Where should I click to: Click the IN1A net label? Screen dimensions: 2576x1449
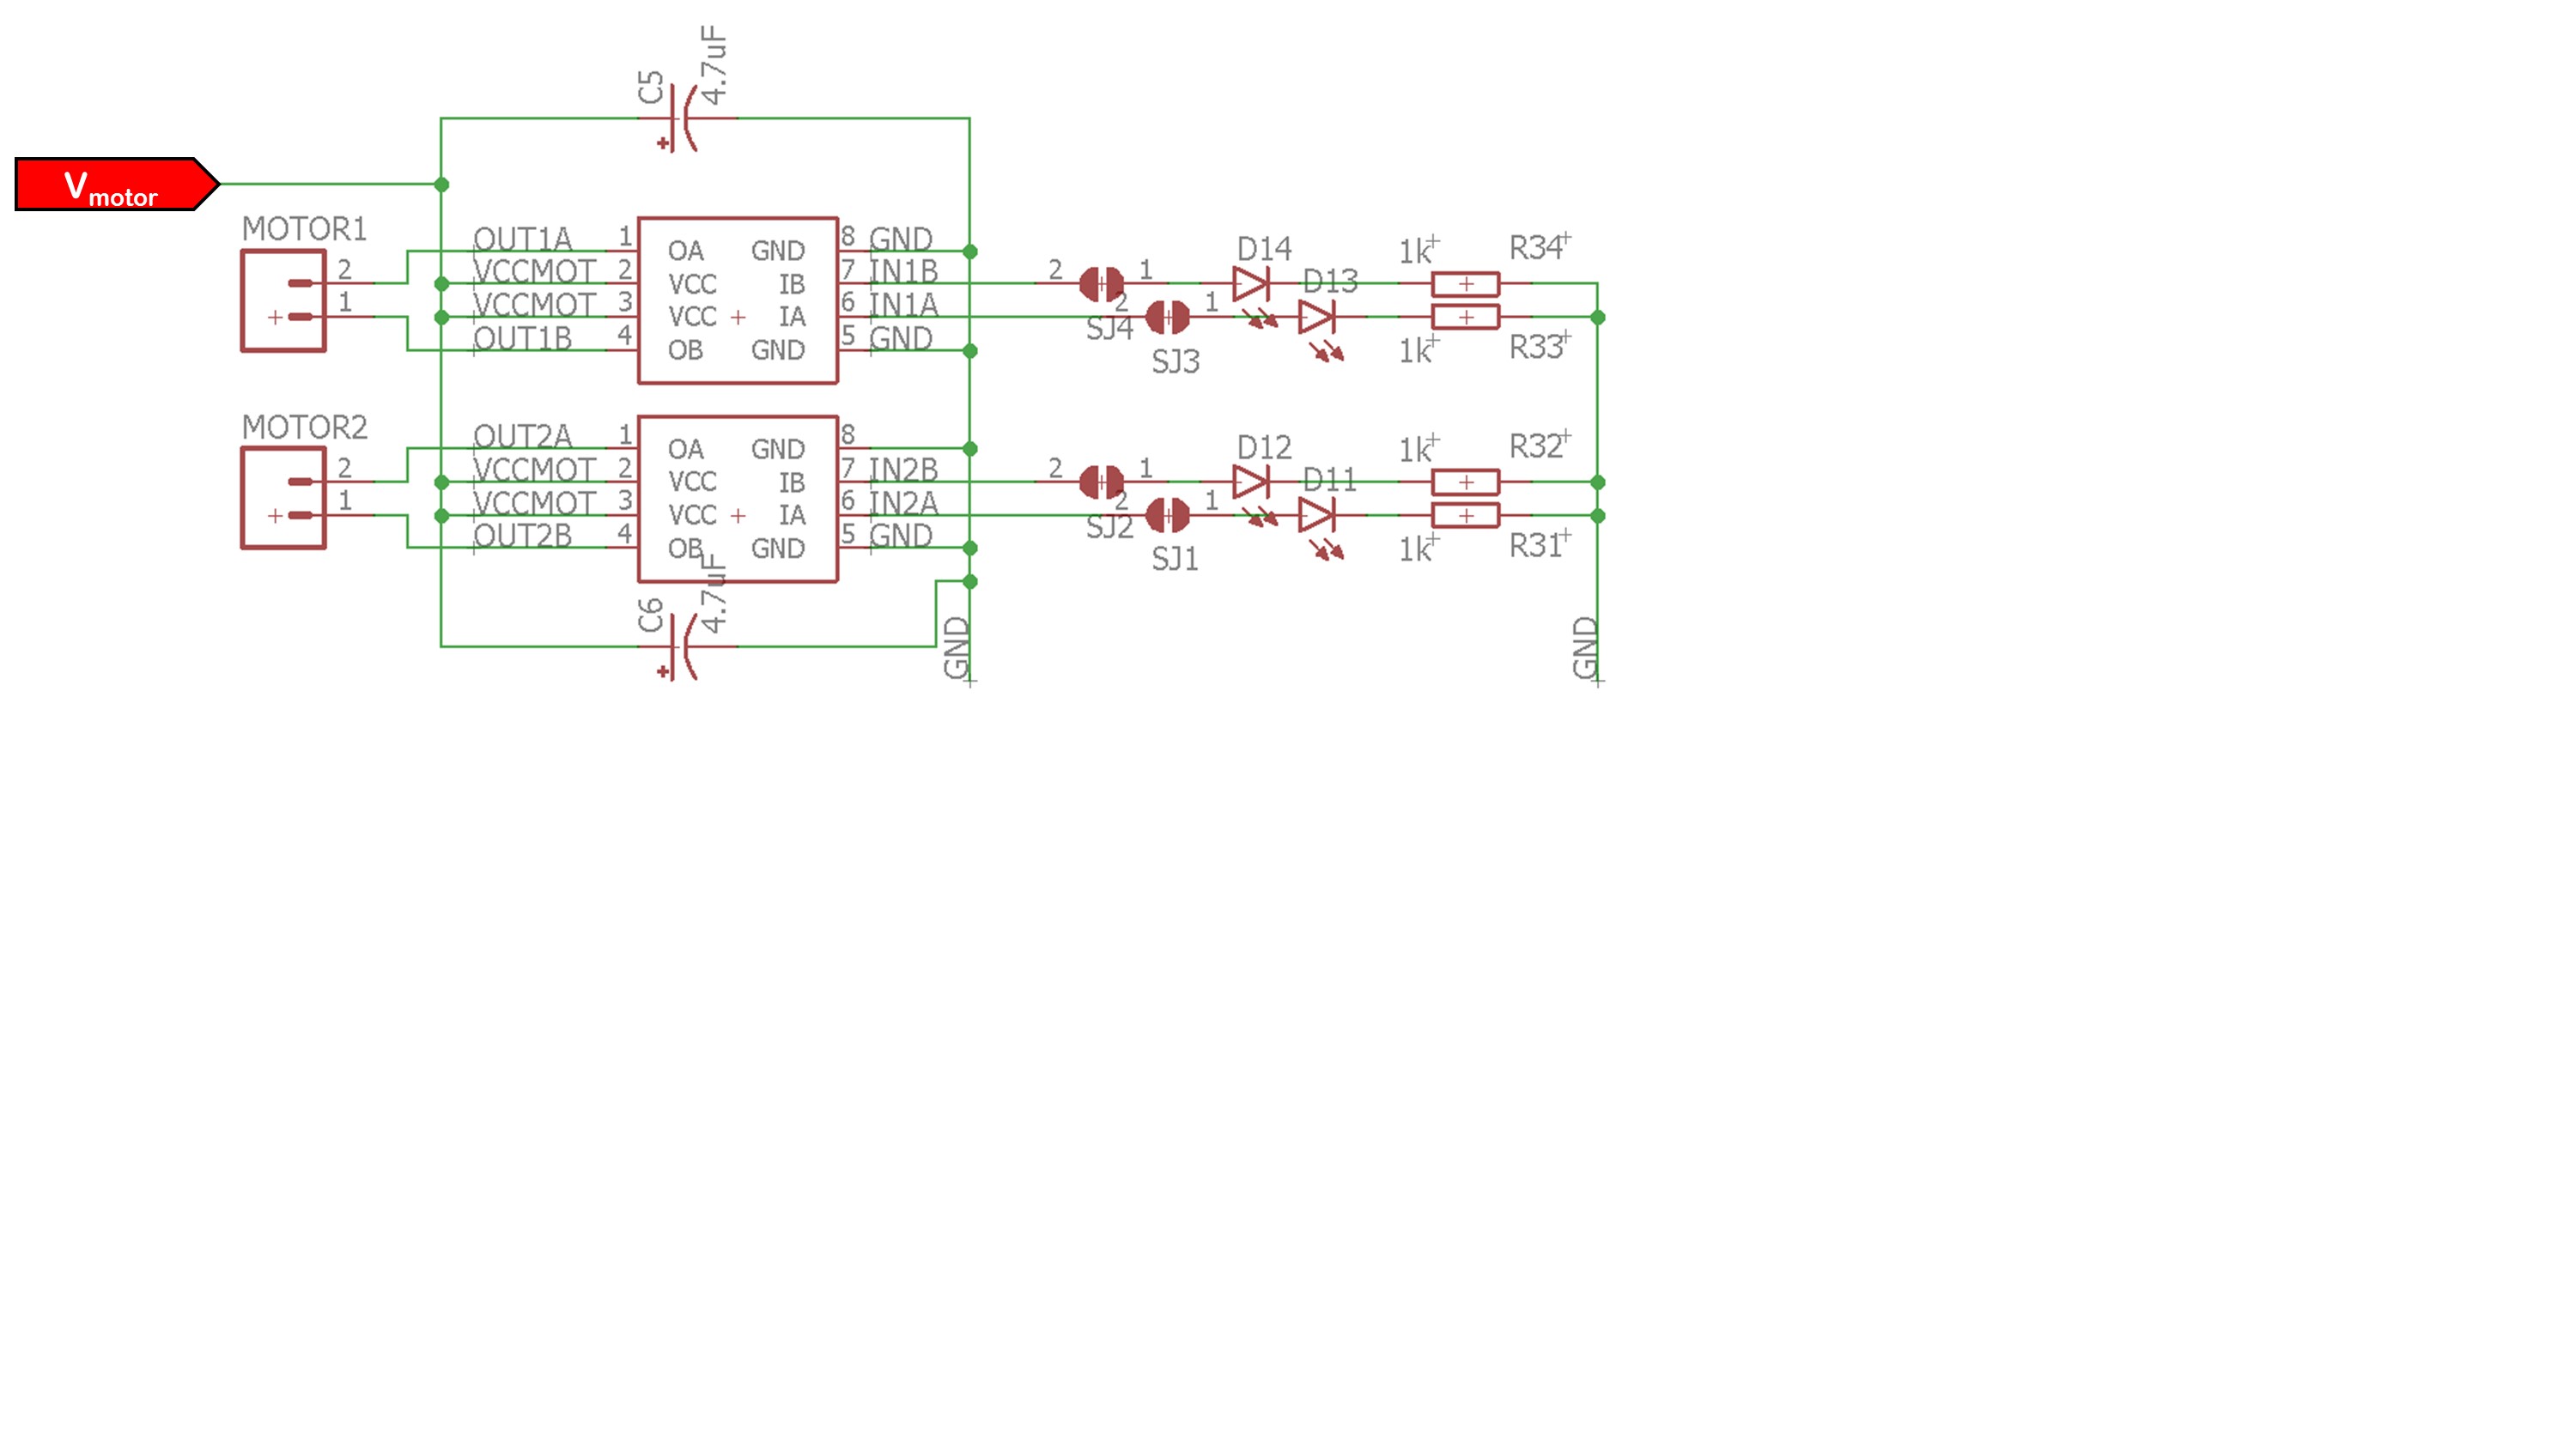903,304
